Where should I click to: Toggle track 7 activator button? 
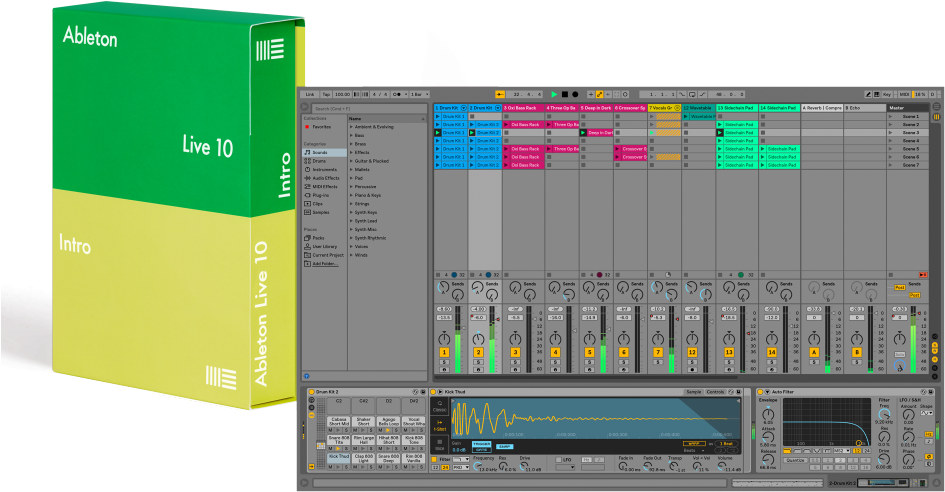click(658, 353)
